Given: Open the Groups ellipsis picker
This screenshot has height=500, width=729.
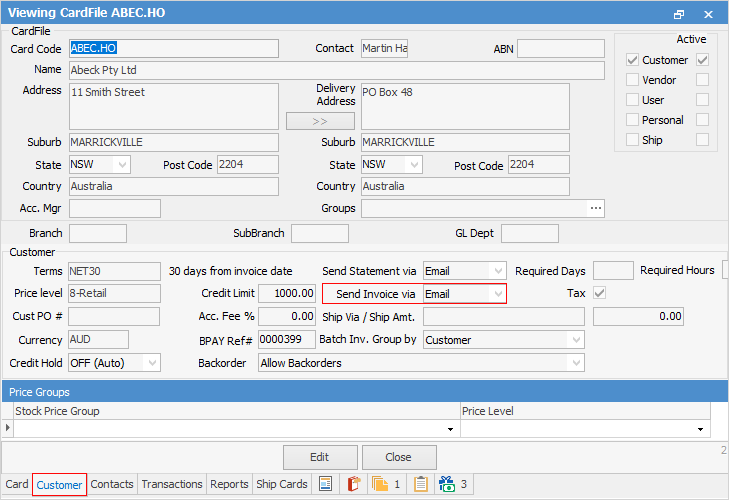Looking at the screenshot, I should pyautogui.click(x=596, y=209).
